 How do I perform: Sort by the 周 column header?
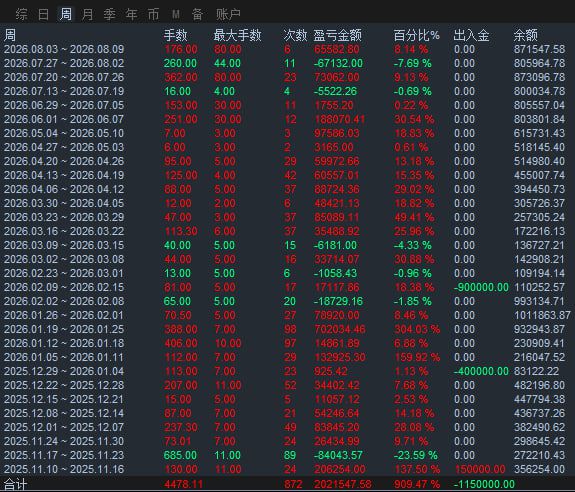tap(10, 35)
